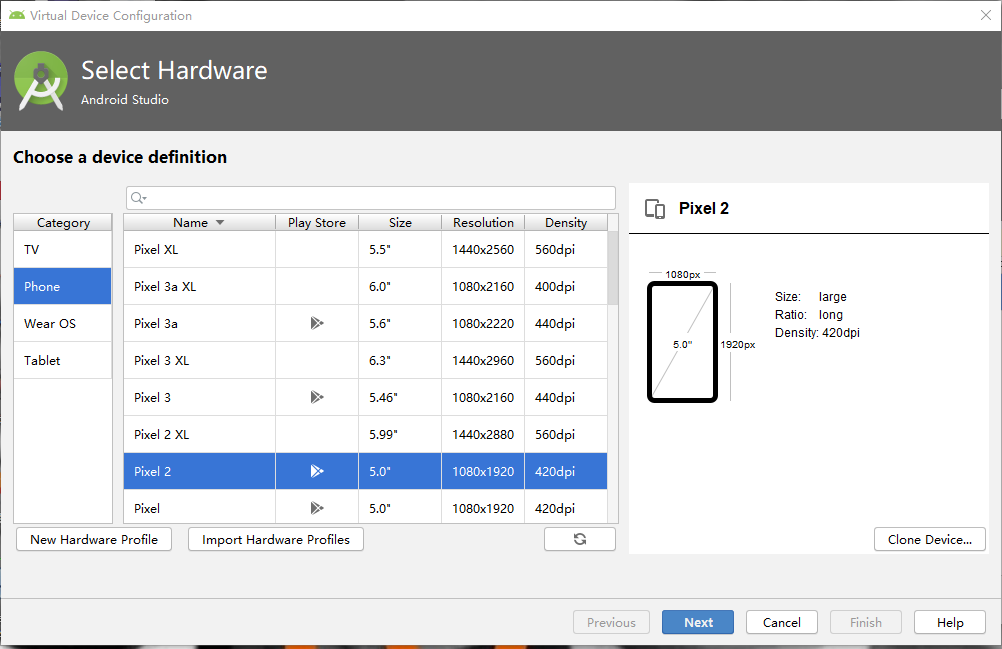The image size is (1002, 649).
Task: Select the Phone category
Action: click(x=63, y=287)
